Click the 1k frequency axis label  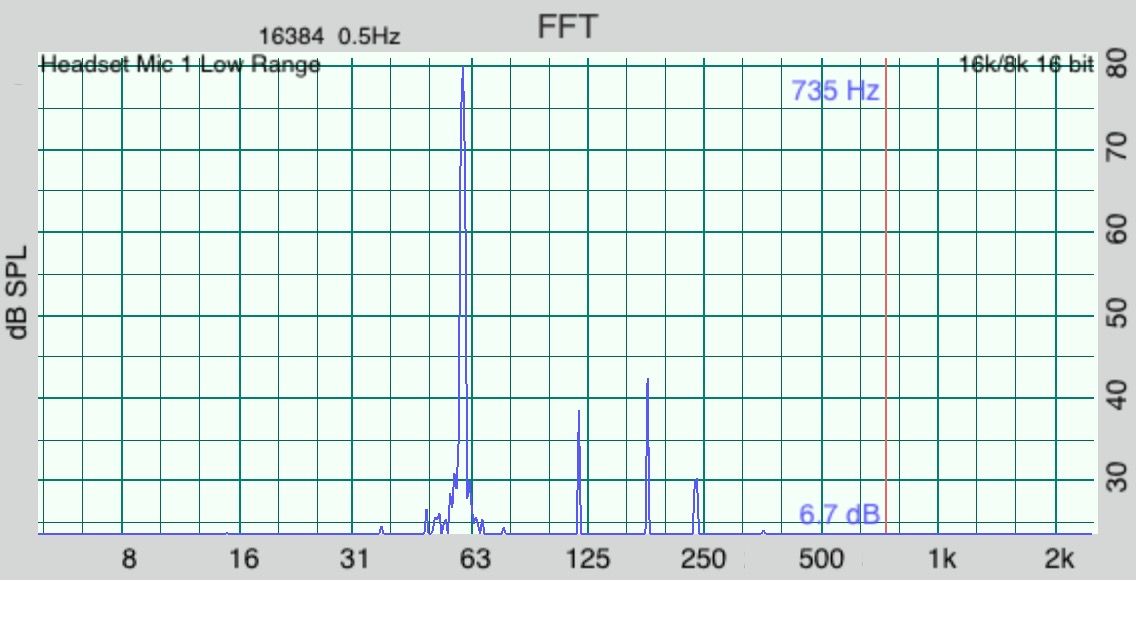coord(942,559)
